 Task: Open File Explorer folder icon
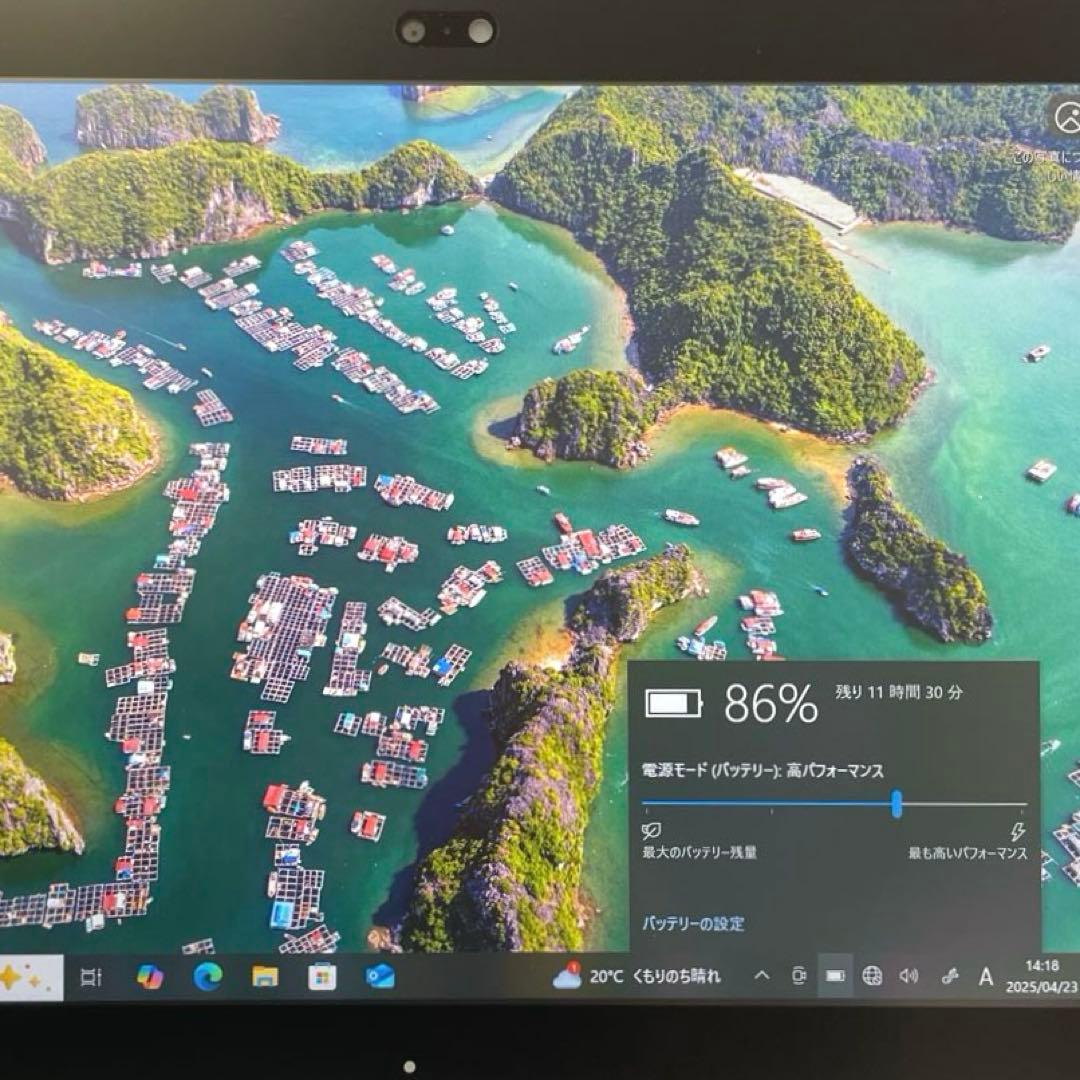[x=265, y=977]
